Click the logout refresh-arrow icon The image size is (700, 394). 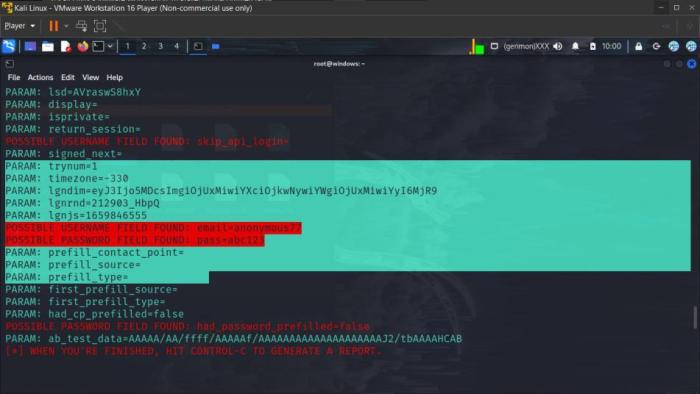pos(656,46)
